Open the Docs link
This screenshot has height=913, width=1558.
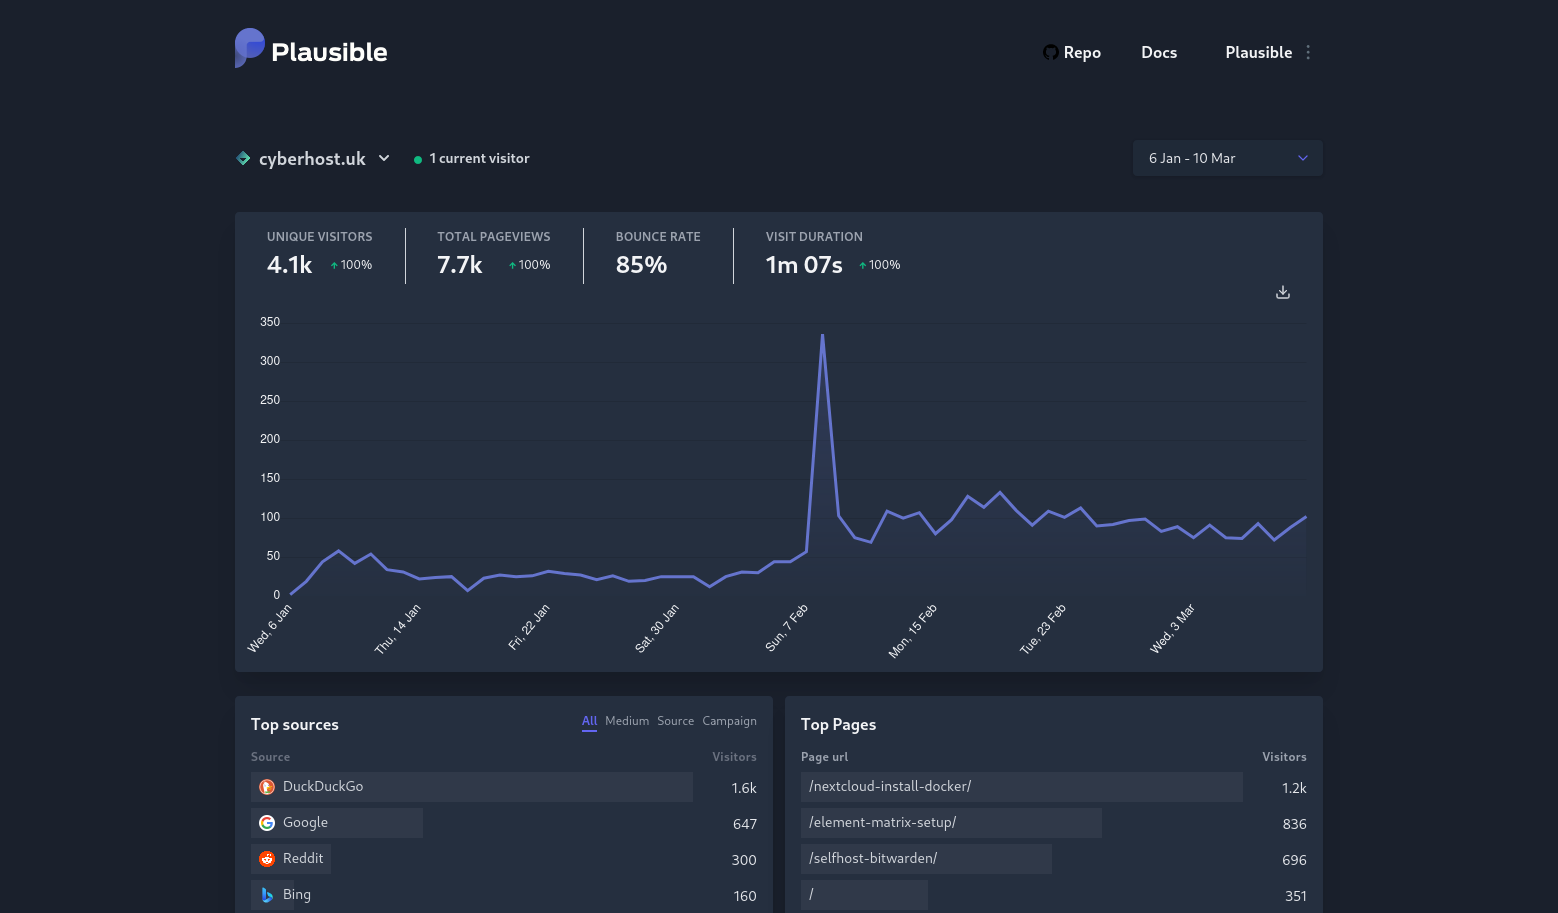coord(1159,52)
